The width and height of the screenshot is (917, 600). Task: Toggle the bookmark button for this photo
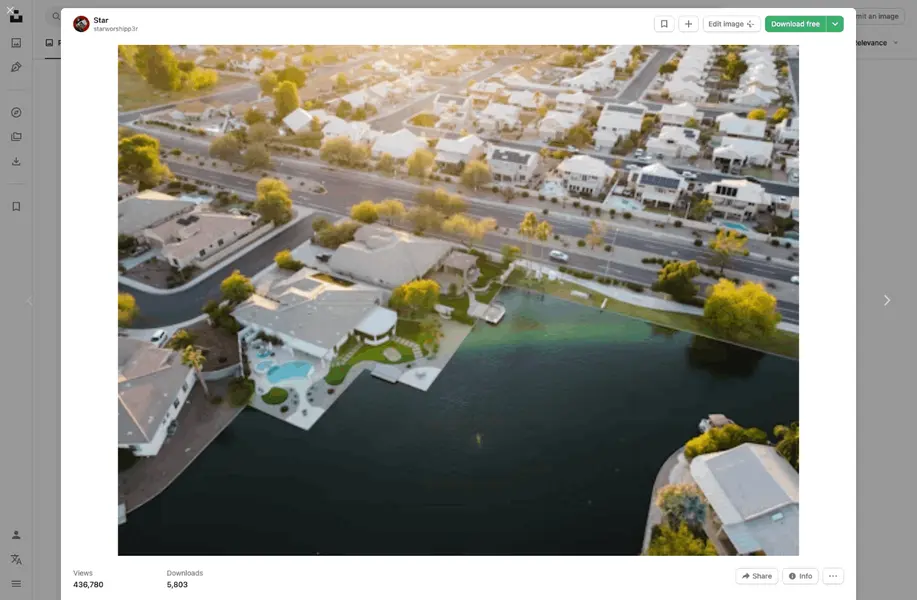(x=664, y=24)
